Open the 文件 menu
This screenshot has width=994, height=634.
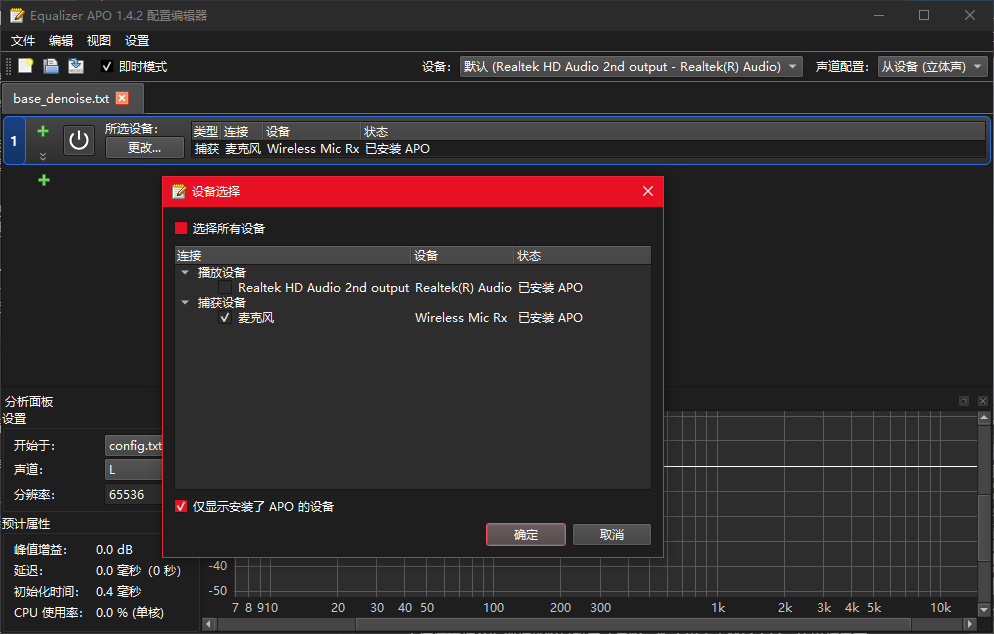click(23, 41)
